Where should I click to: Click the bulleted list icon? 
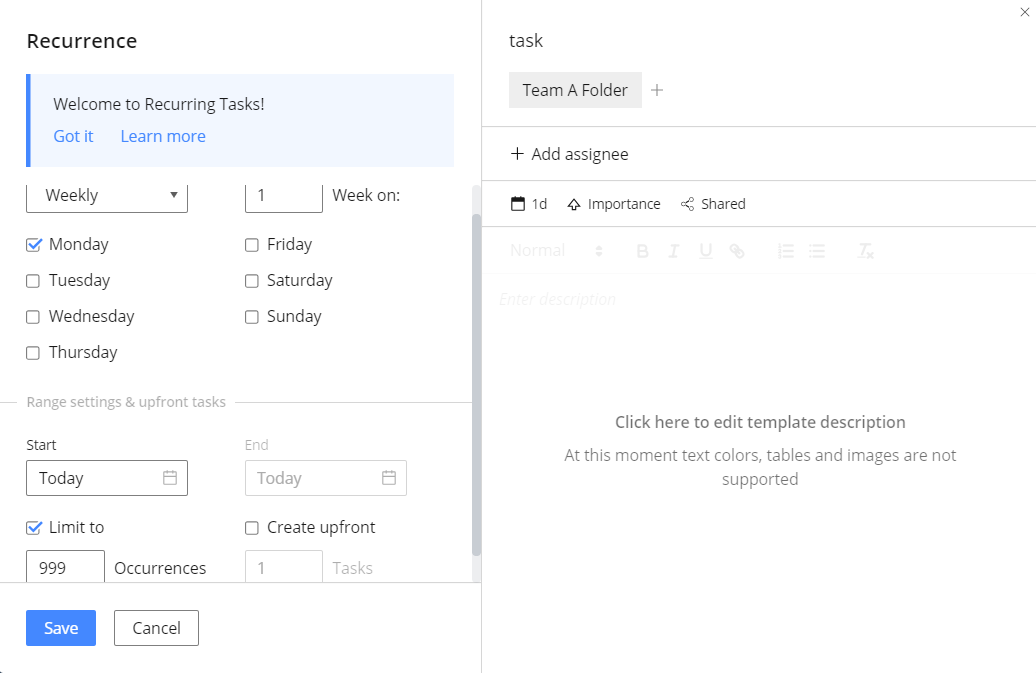(x=817, y=251)
